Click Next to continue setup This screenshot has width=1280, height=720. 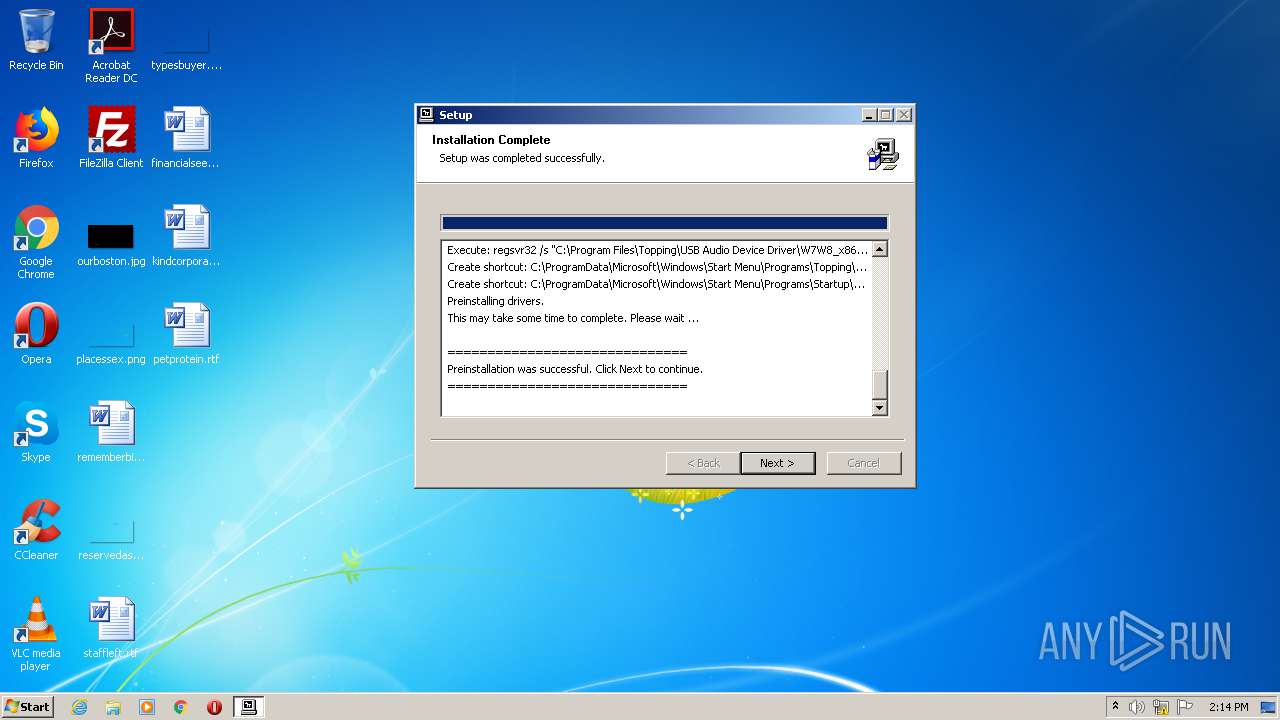click(x=777, y=463)
